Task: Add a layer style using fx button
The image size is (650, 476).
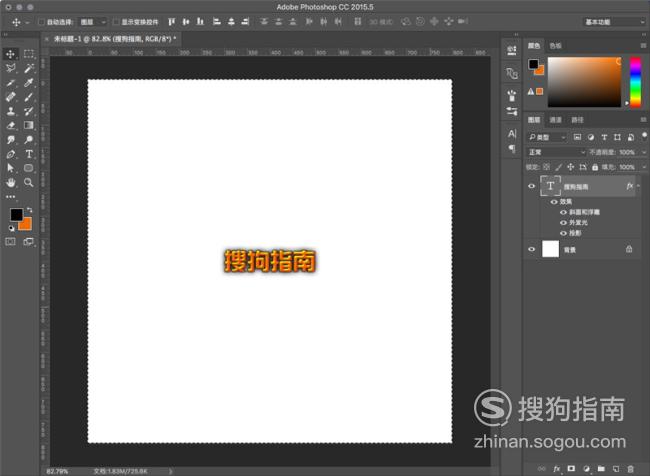Action: coord(556,469)
